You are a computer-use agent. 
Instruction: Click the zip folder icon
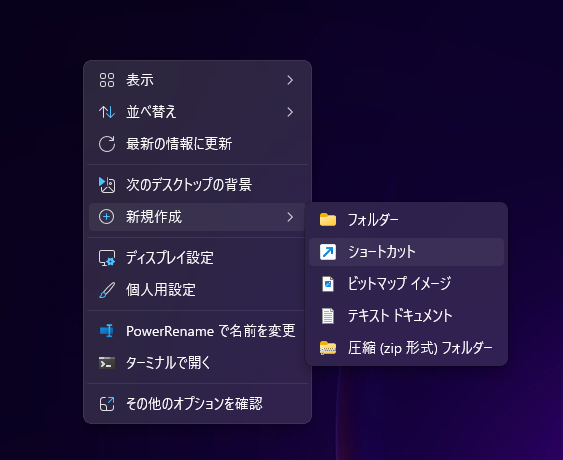coord(328,348)
